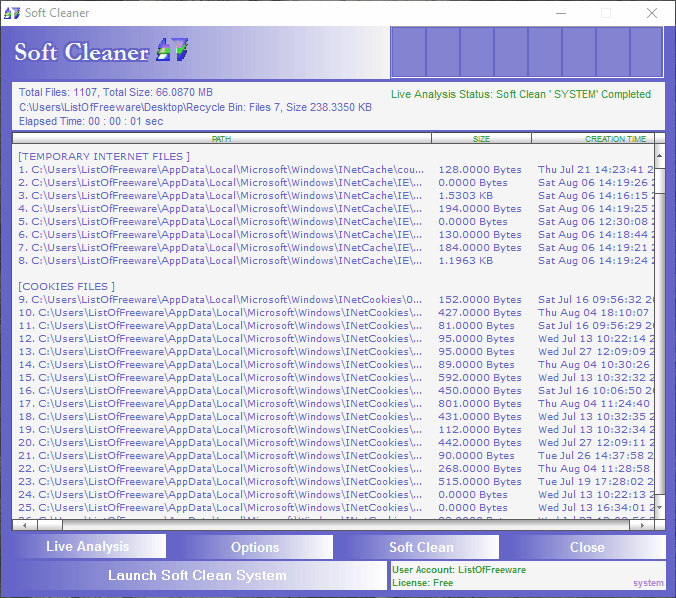Click the vertical scrollbar up arrow
Viewport: 676px width, 598px height.
click(660, 155)
